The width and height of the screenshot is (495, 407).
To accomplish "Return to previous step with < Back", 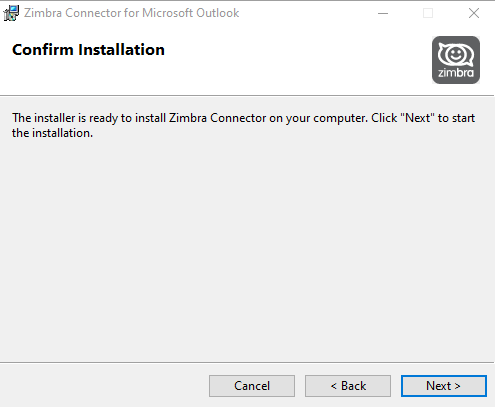I will point(348,386).
